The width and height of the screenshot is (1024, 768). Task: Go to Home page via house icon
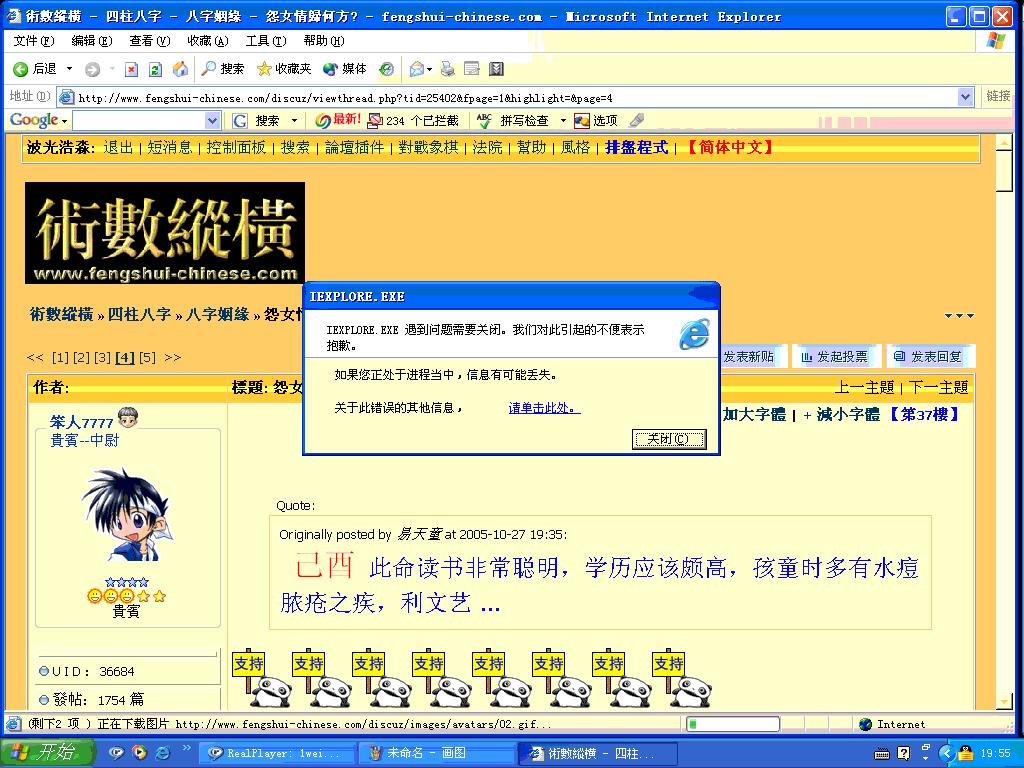point(180,69)
